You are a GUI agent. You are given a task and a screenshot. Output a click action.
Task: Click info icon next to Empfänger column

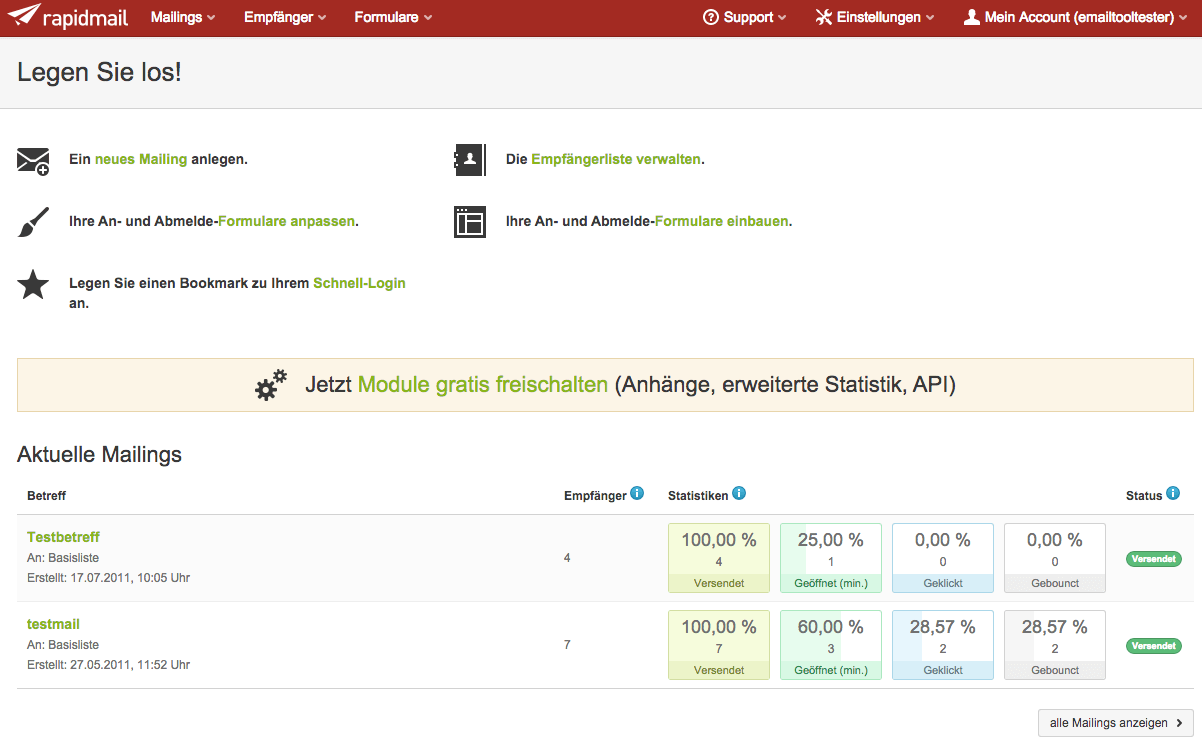pyautogui.click(x=637, y=494)
